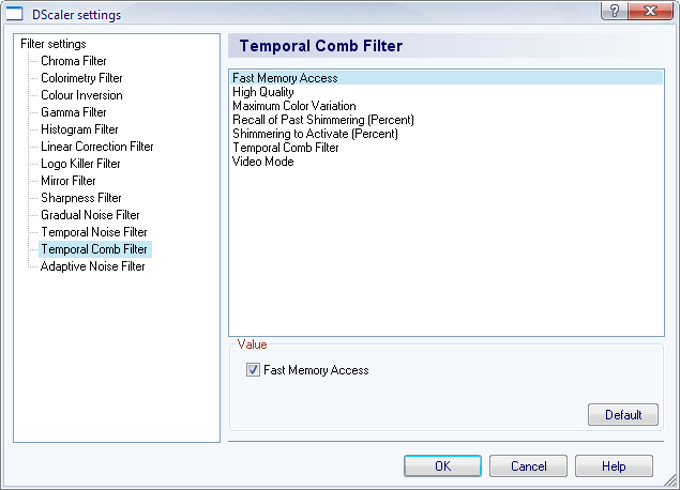Viewport: 680px width, 490px height.
Task: Open Sharpness Filter settings
Action: pos(81,198)
